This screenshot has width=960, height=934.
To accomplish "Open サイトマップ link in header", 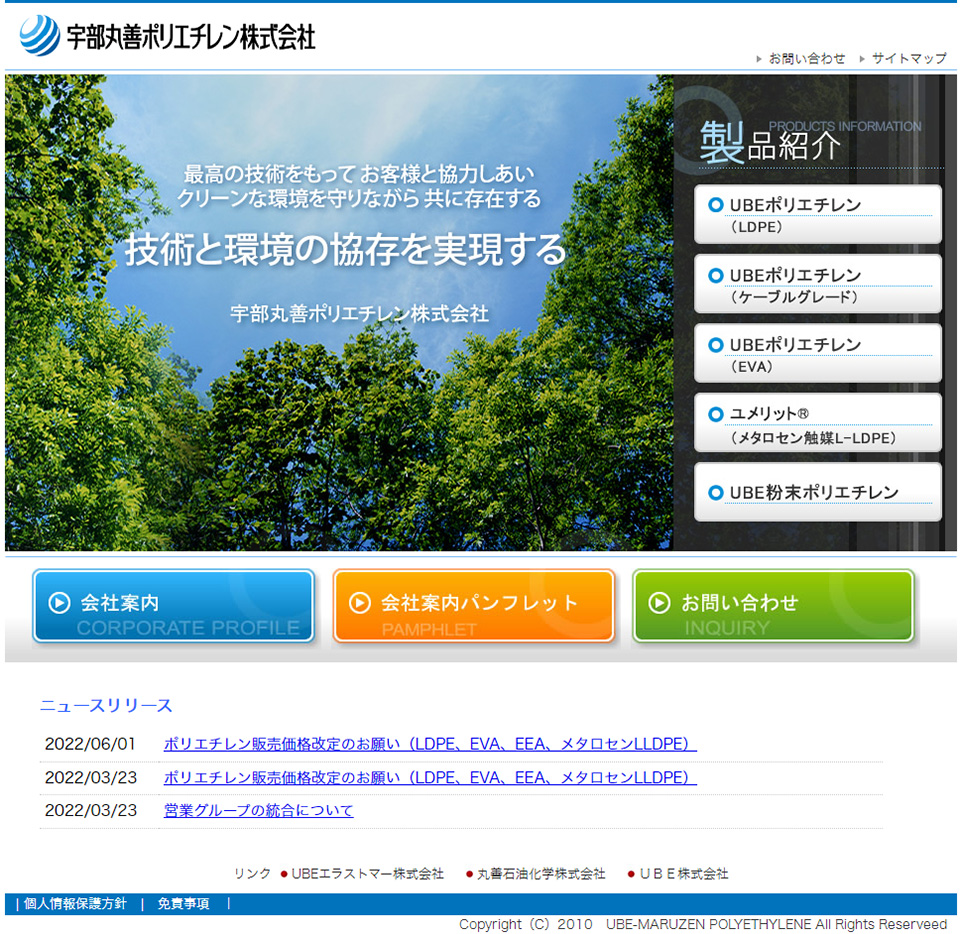I will pos(909,59).
